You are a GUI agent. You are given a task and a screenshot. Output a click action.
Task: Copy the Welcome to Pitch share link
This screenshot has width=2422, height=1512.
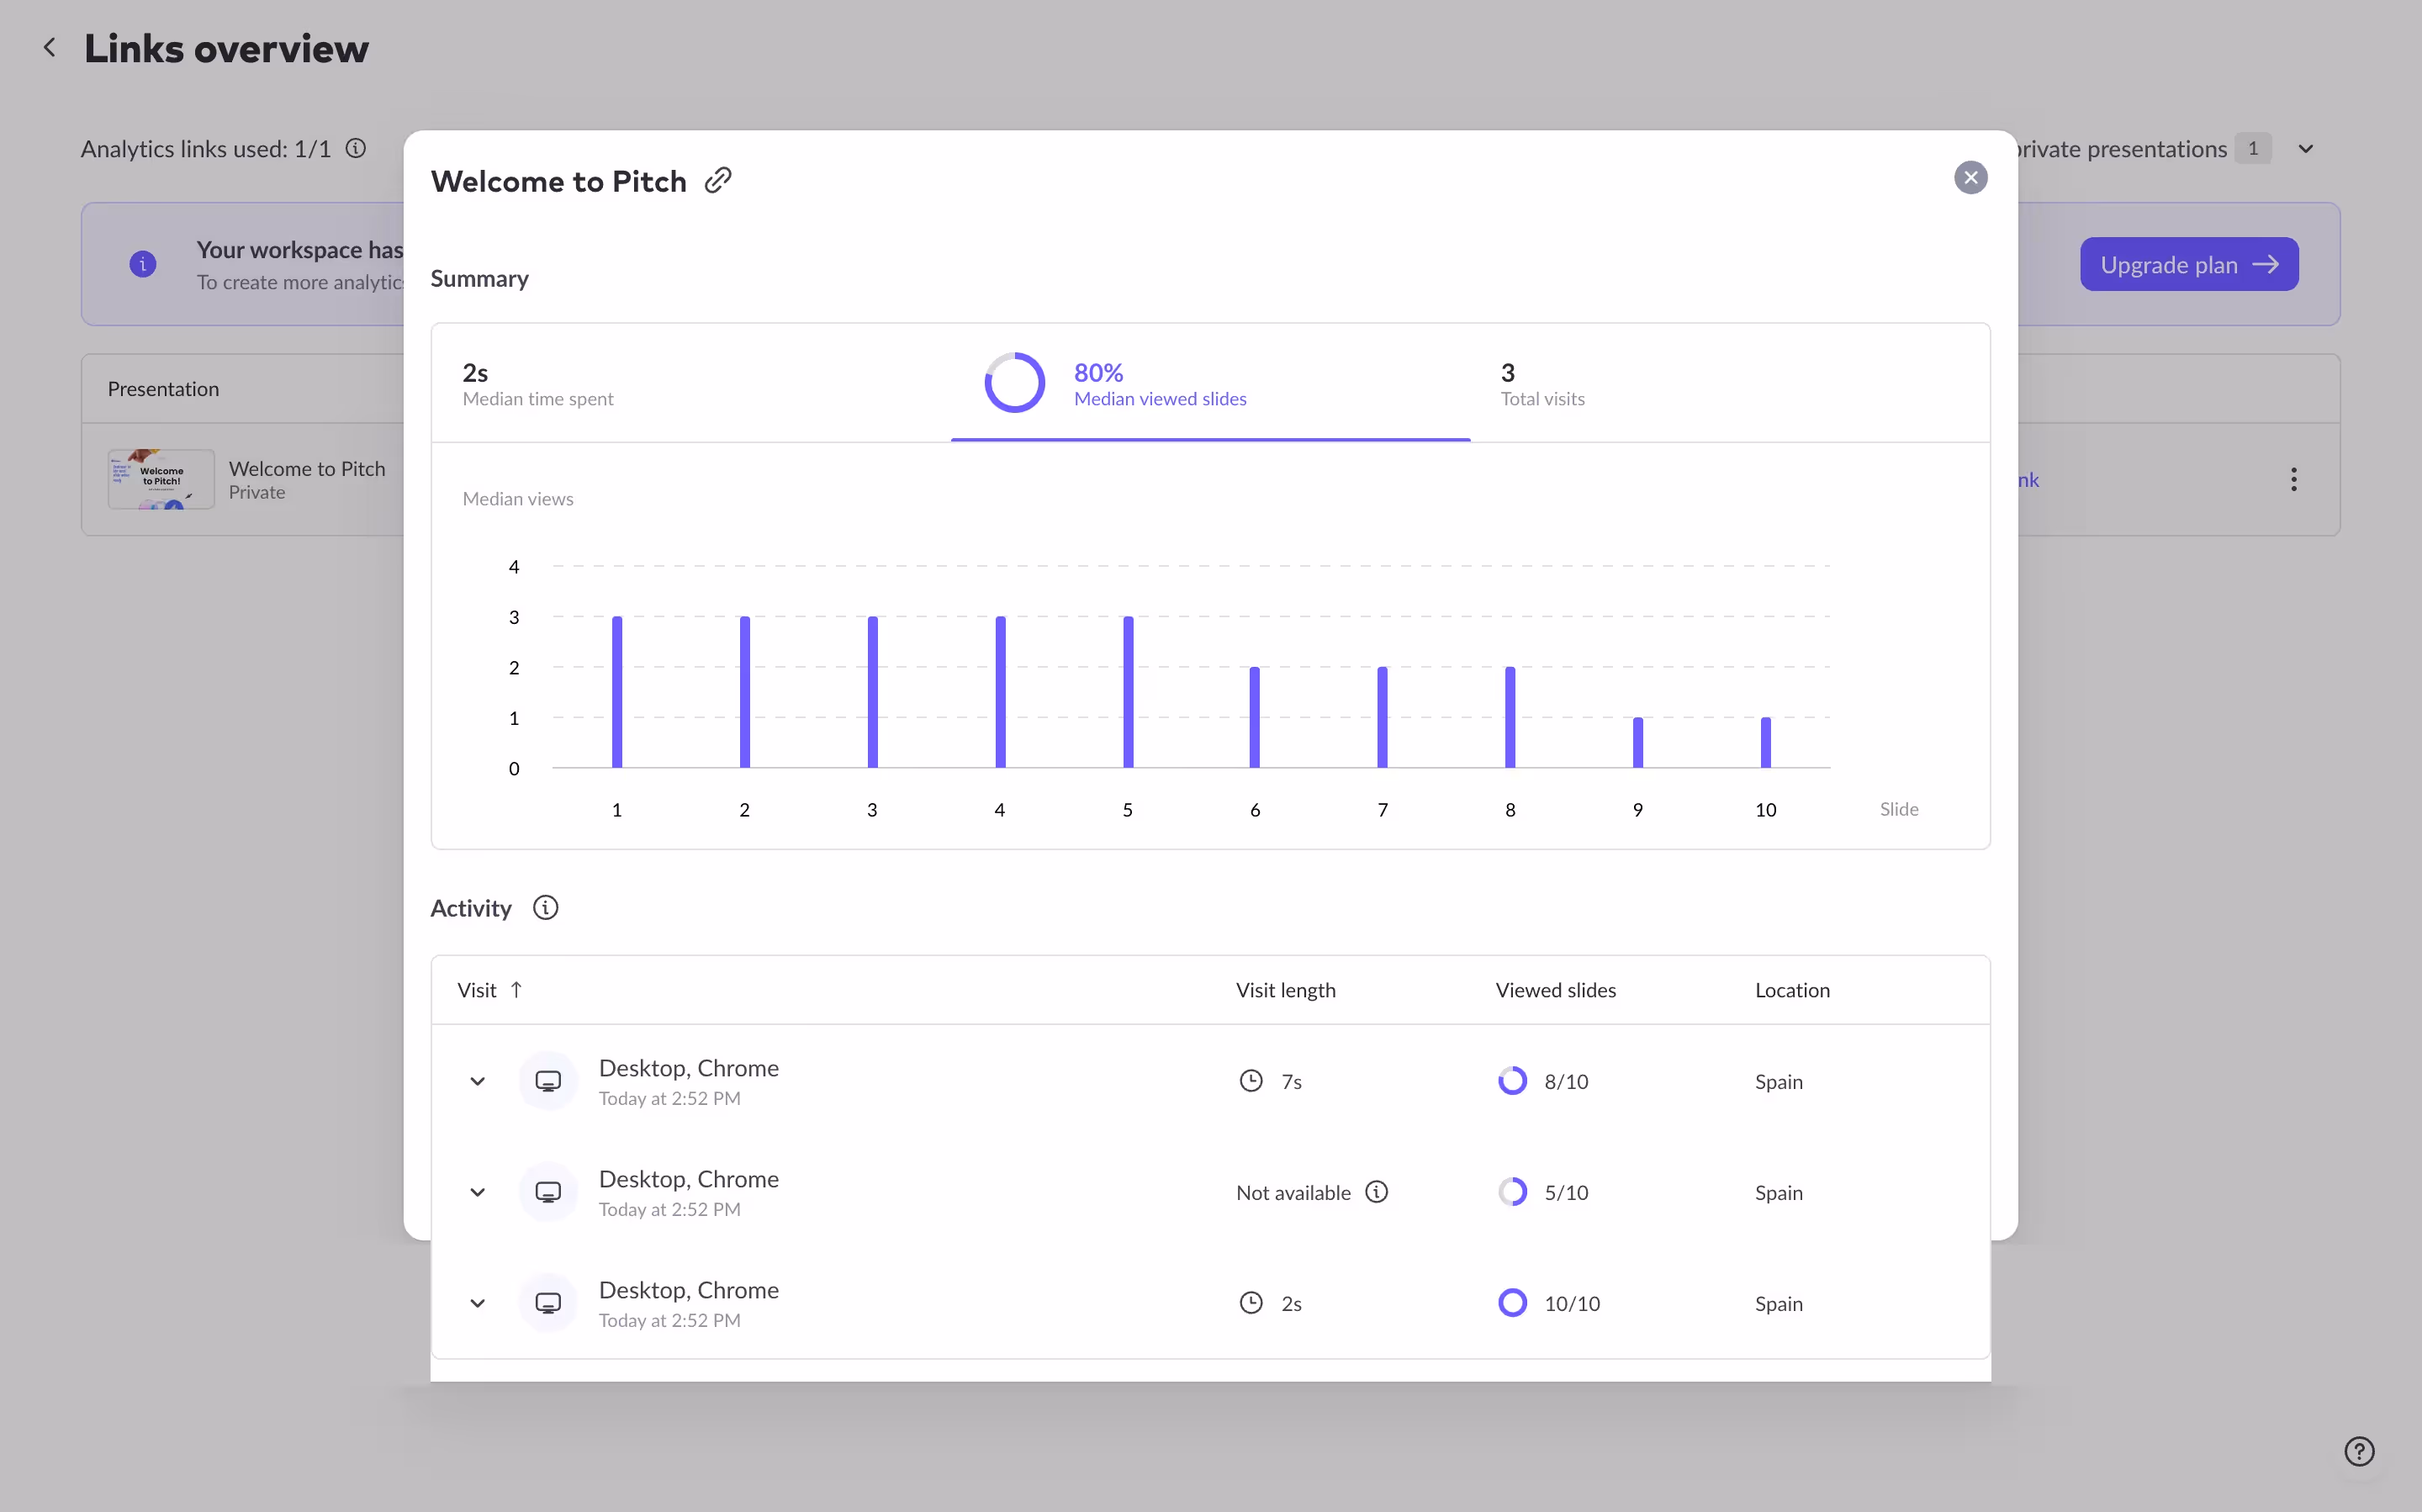coord(719,180)
